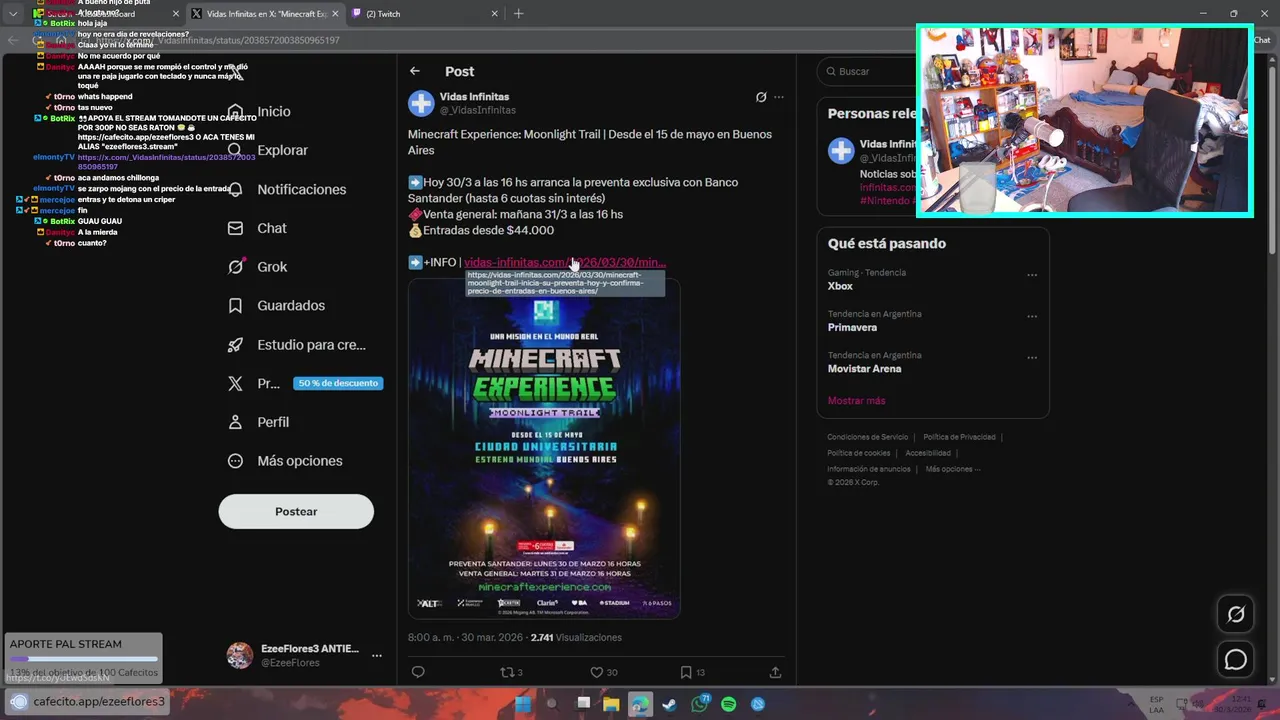Open the Movistar Arena trend
The height and width of the screenshot is (720, 1280).
(x=864, y=369)
